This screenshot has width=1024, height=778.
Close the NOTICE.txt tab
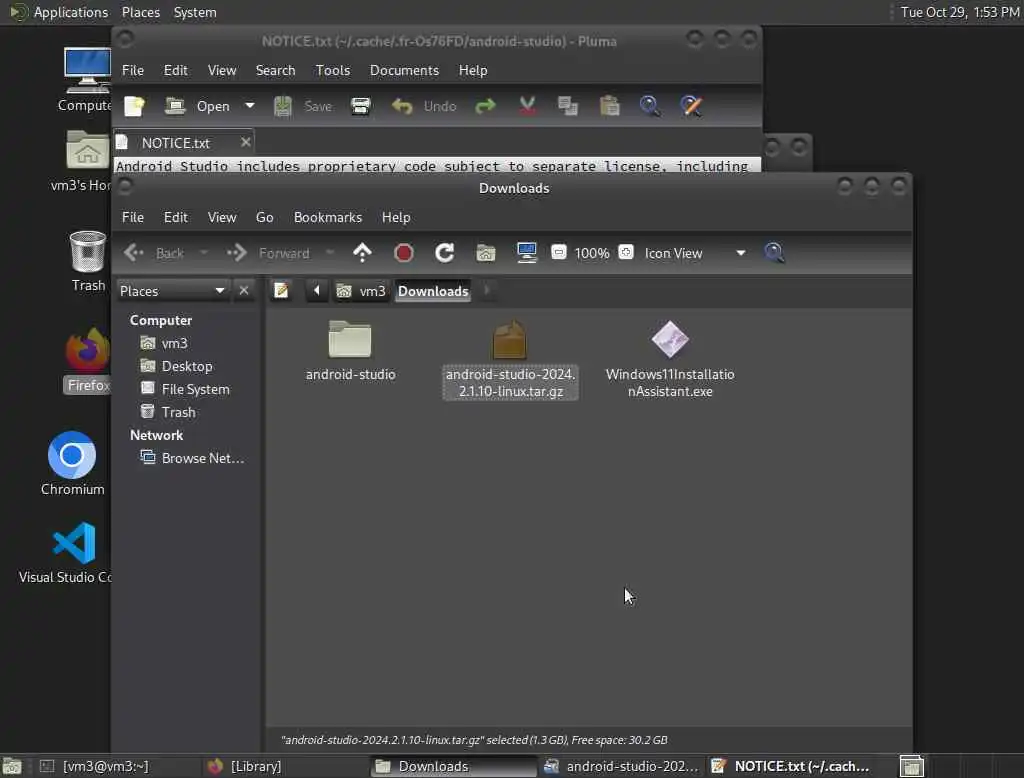246,142
